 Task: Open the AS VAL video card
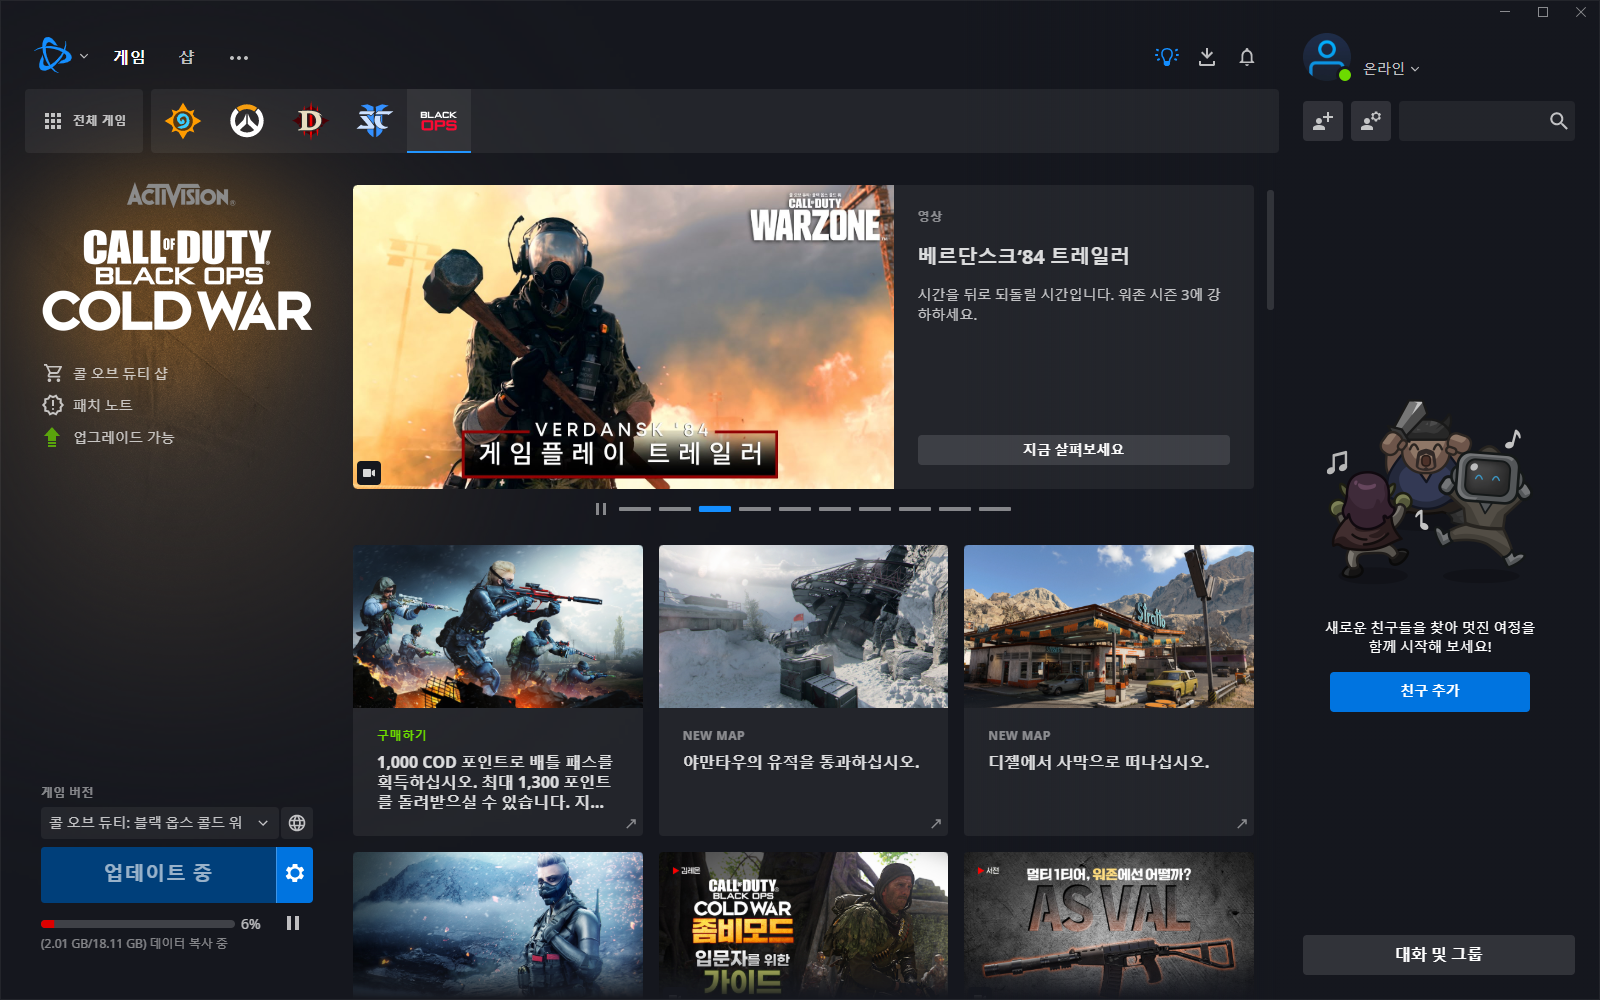[1109, 925]
